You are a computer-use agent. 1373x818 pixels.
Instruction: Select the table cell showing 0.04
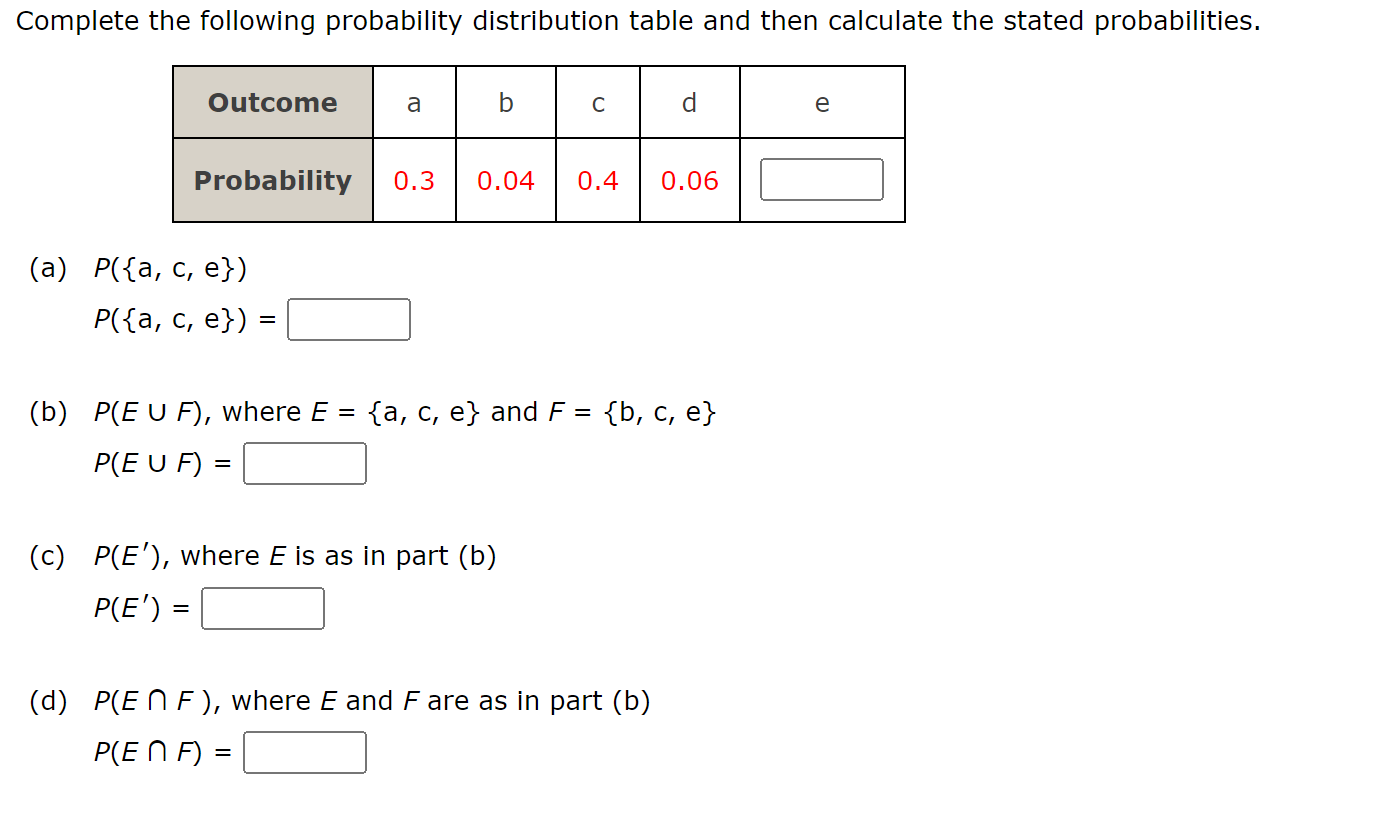pyautogui.click(x=505, y=181)
